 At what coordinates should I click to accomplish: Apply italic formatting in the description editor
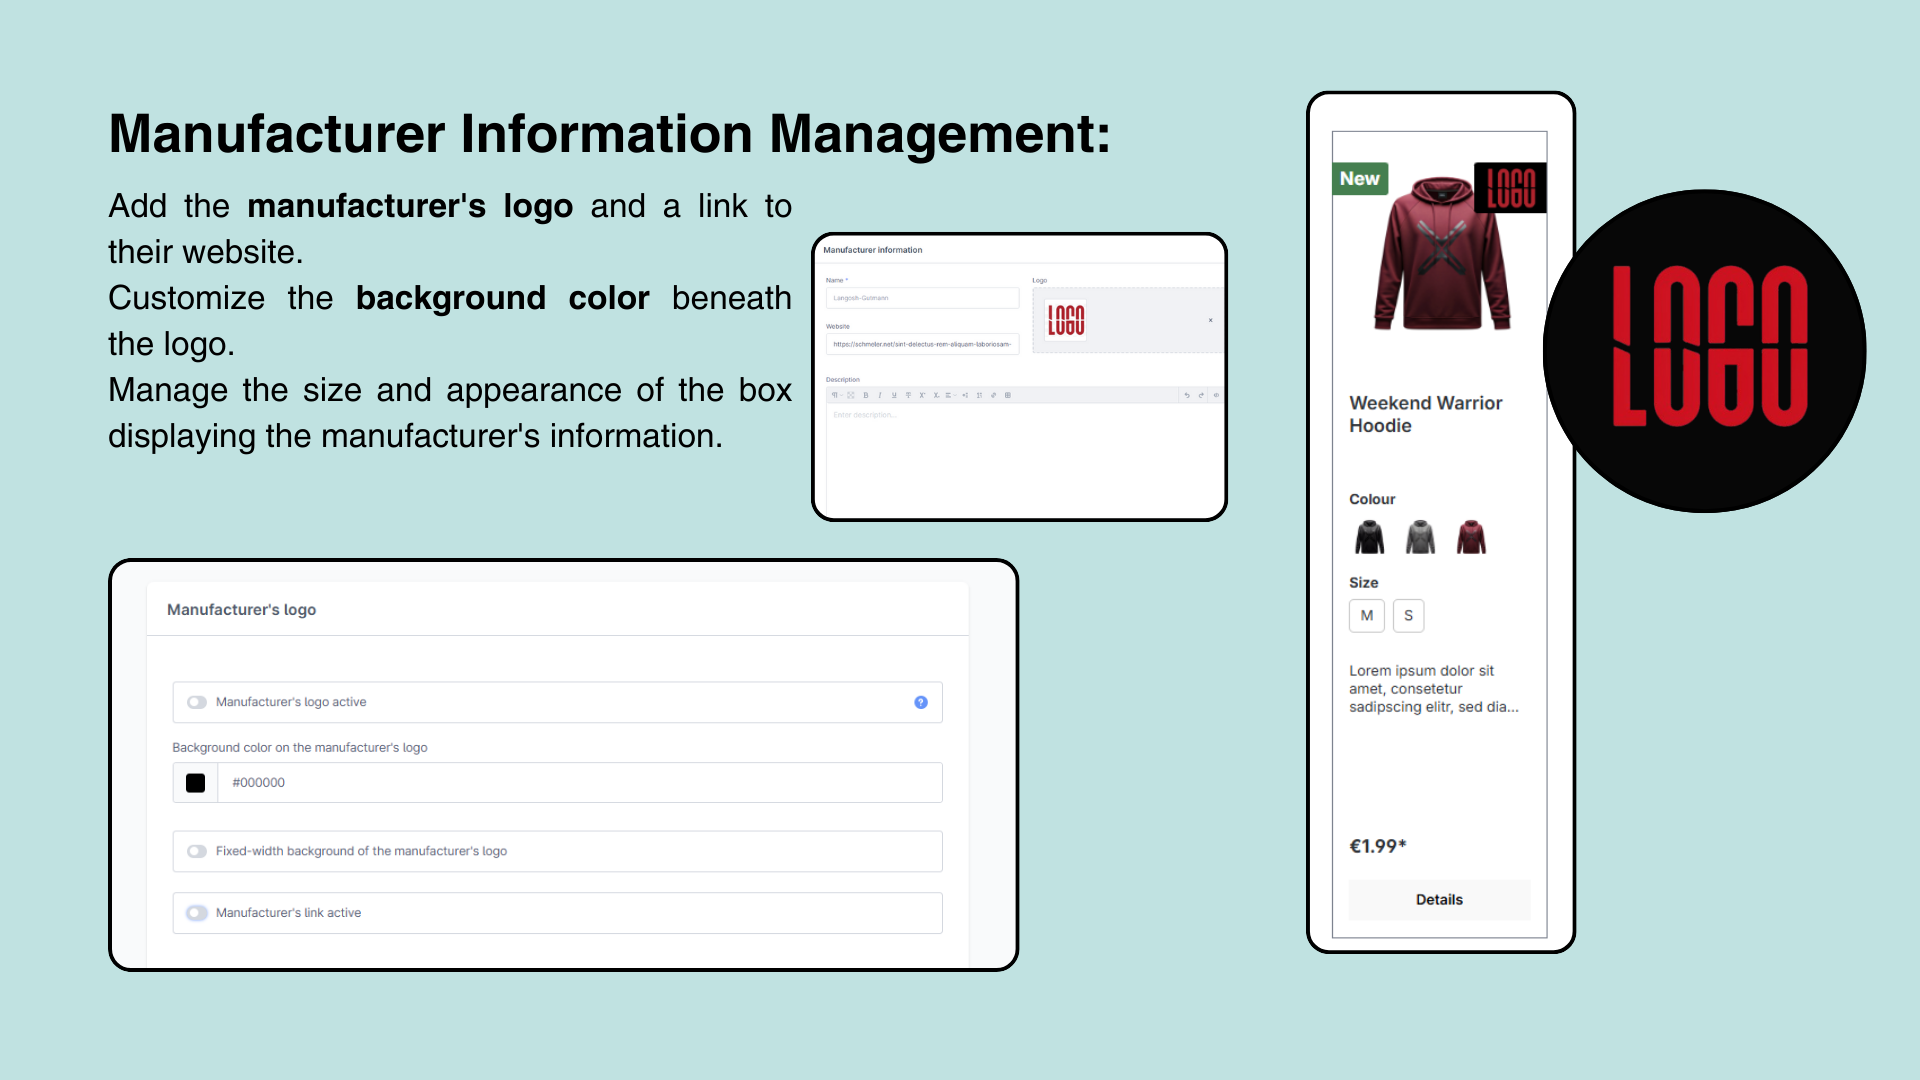tap(880, 395)
